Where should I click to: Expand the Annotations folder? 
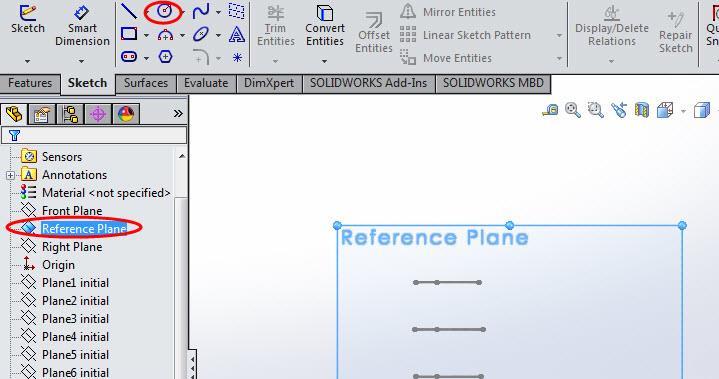tap(10, 175)
